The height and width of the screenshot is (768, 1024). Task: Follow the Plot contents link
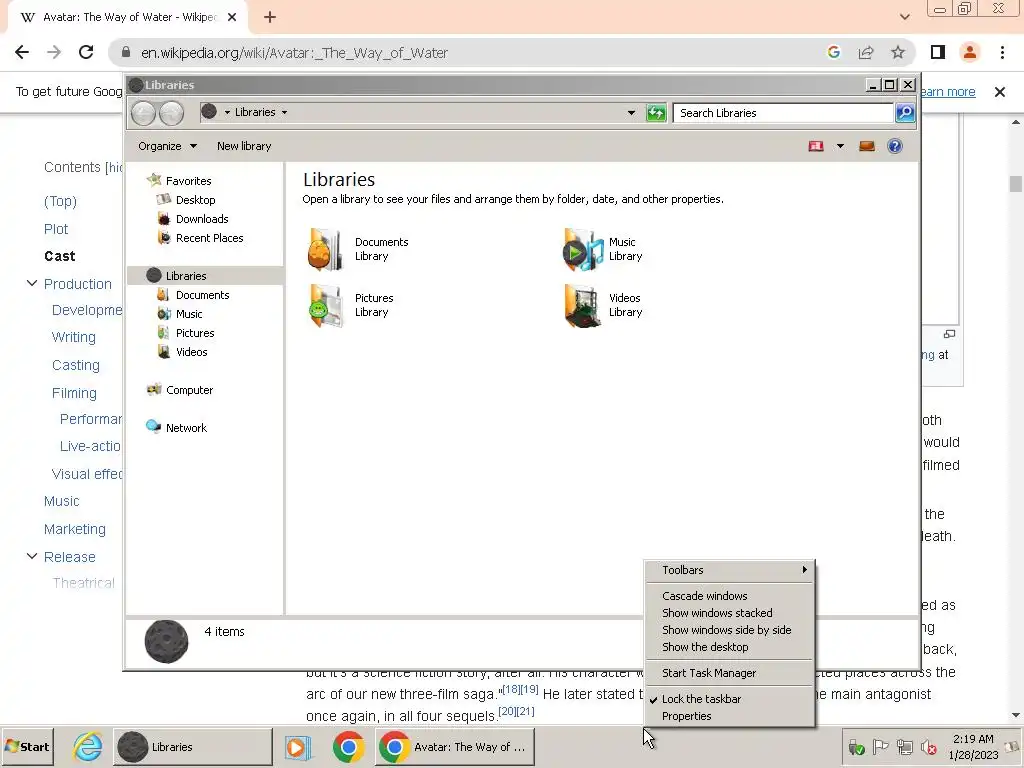point(56,229)
